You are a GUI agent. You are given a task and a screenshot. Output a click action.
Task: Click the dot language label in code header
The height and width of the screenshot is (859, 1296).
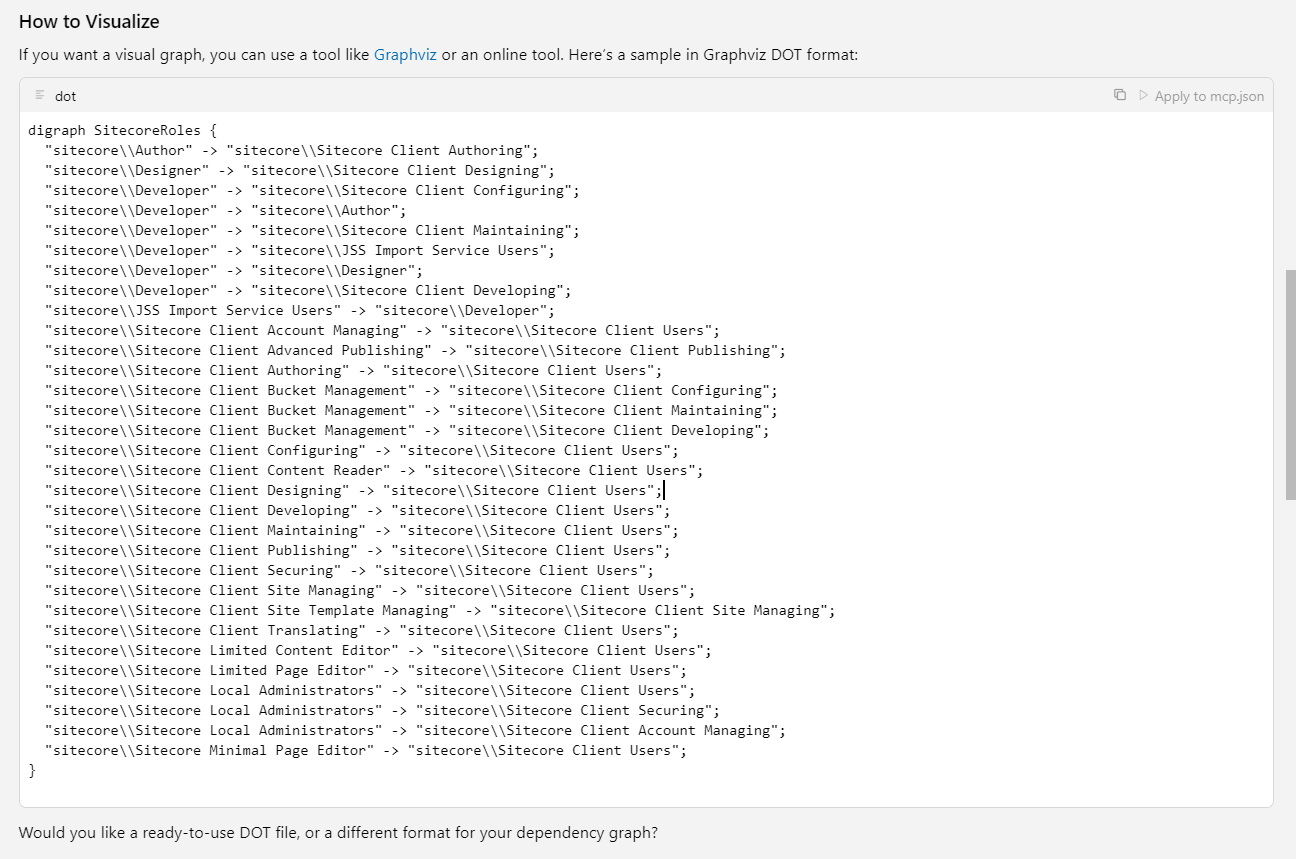click(65, 96)
